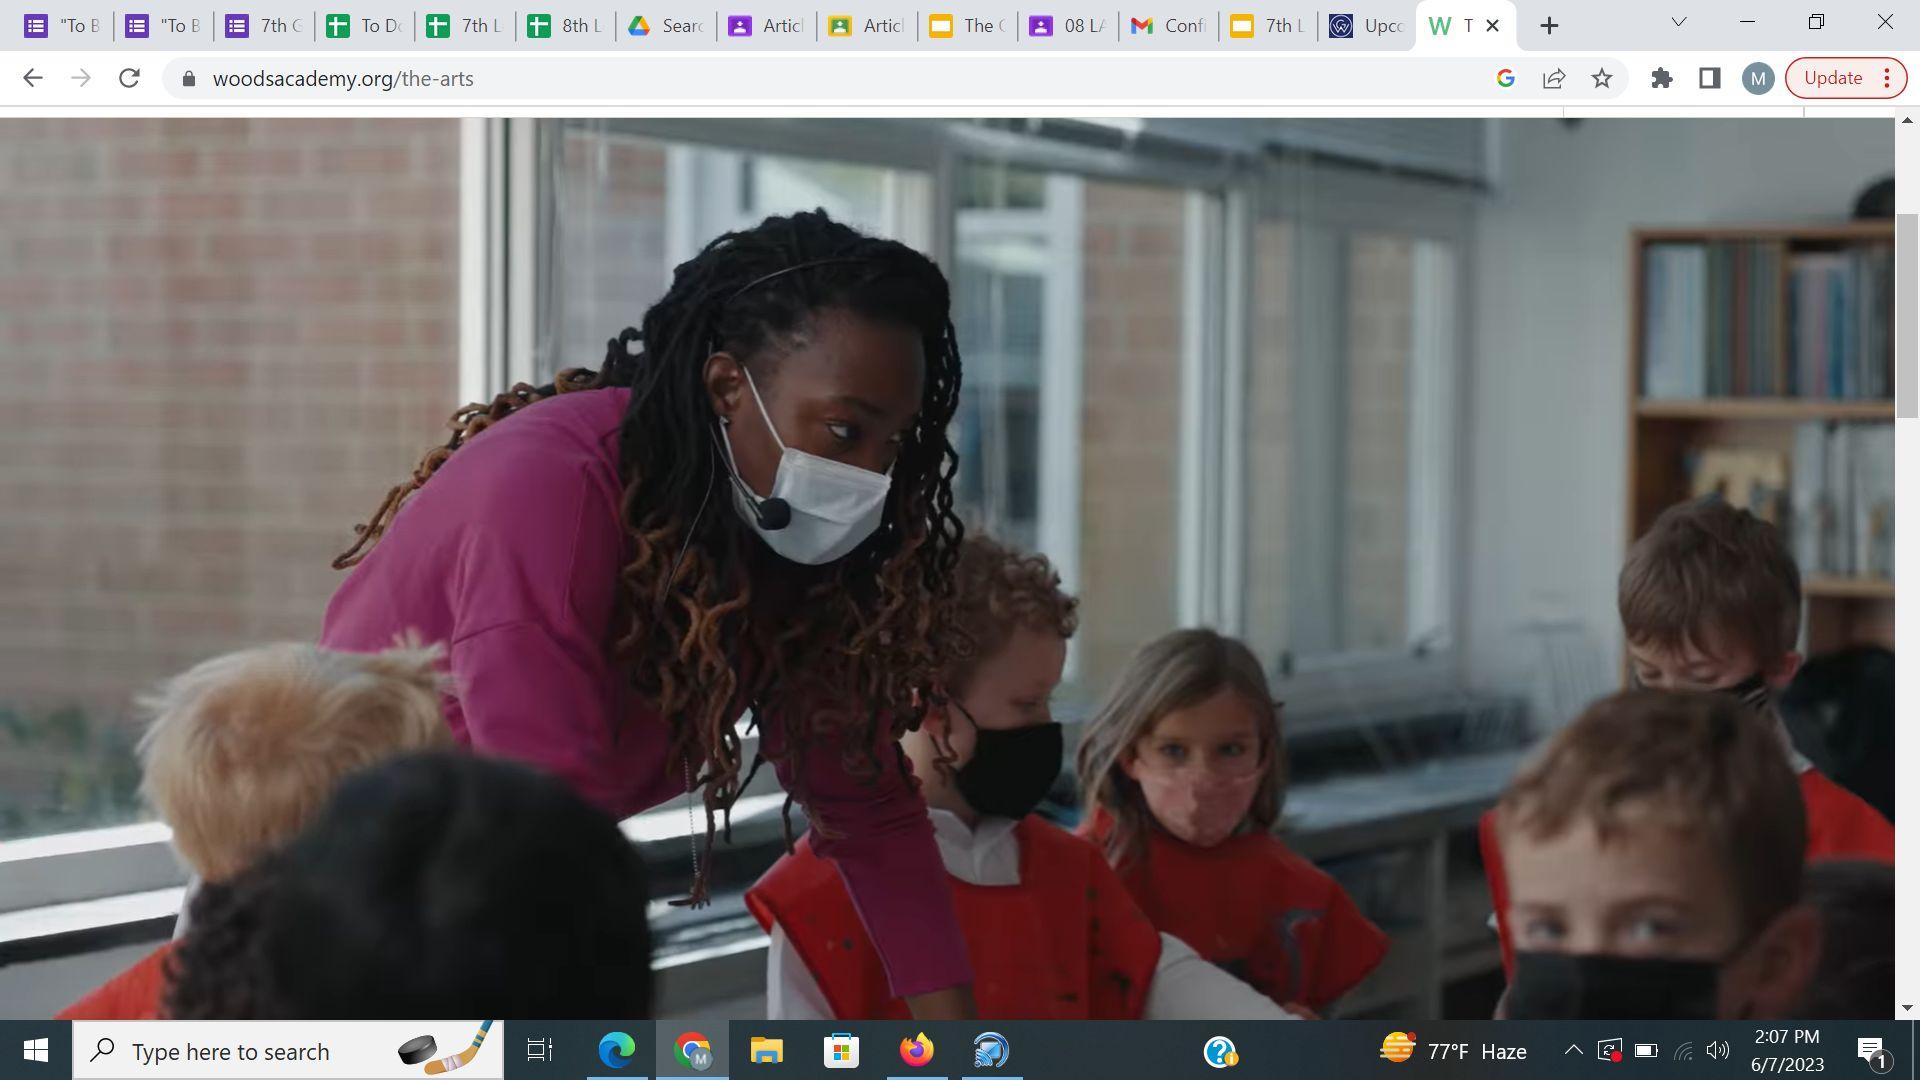This screenshot has width=1920, height=1080.
Task: Switch to the Gmail Confi tab
Action: [1168, 26]
